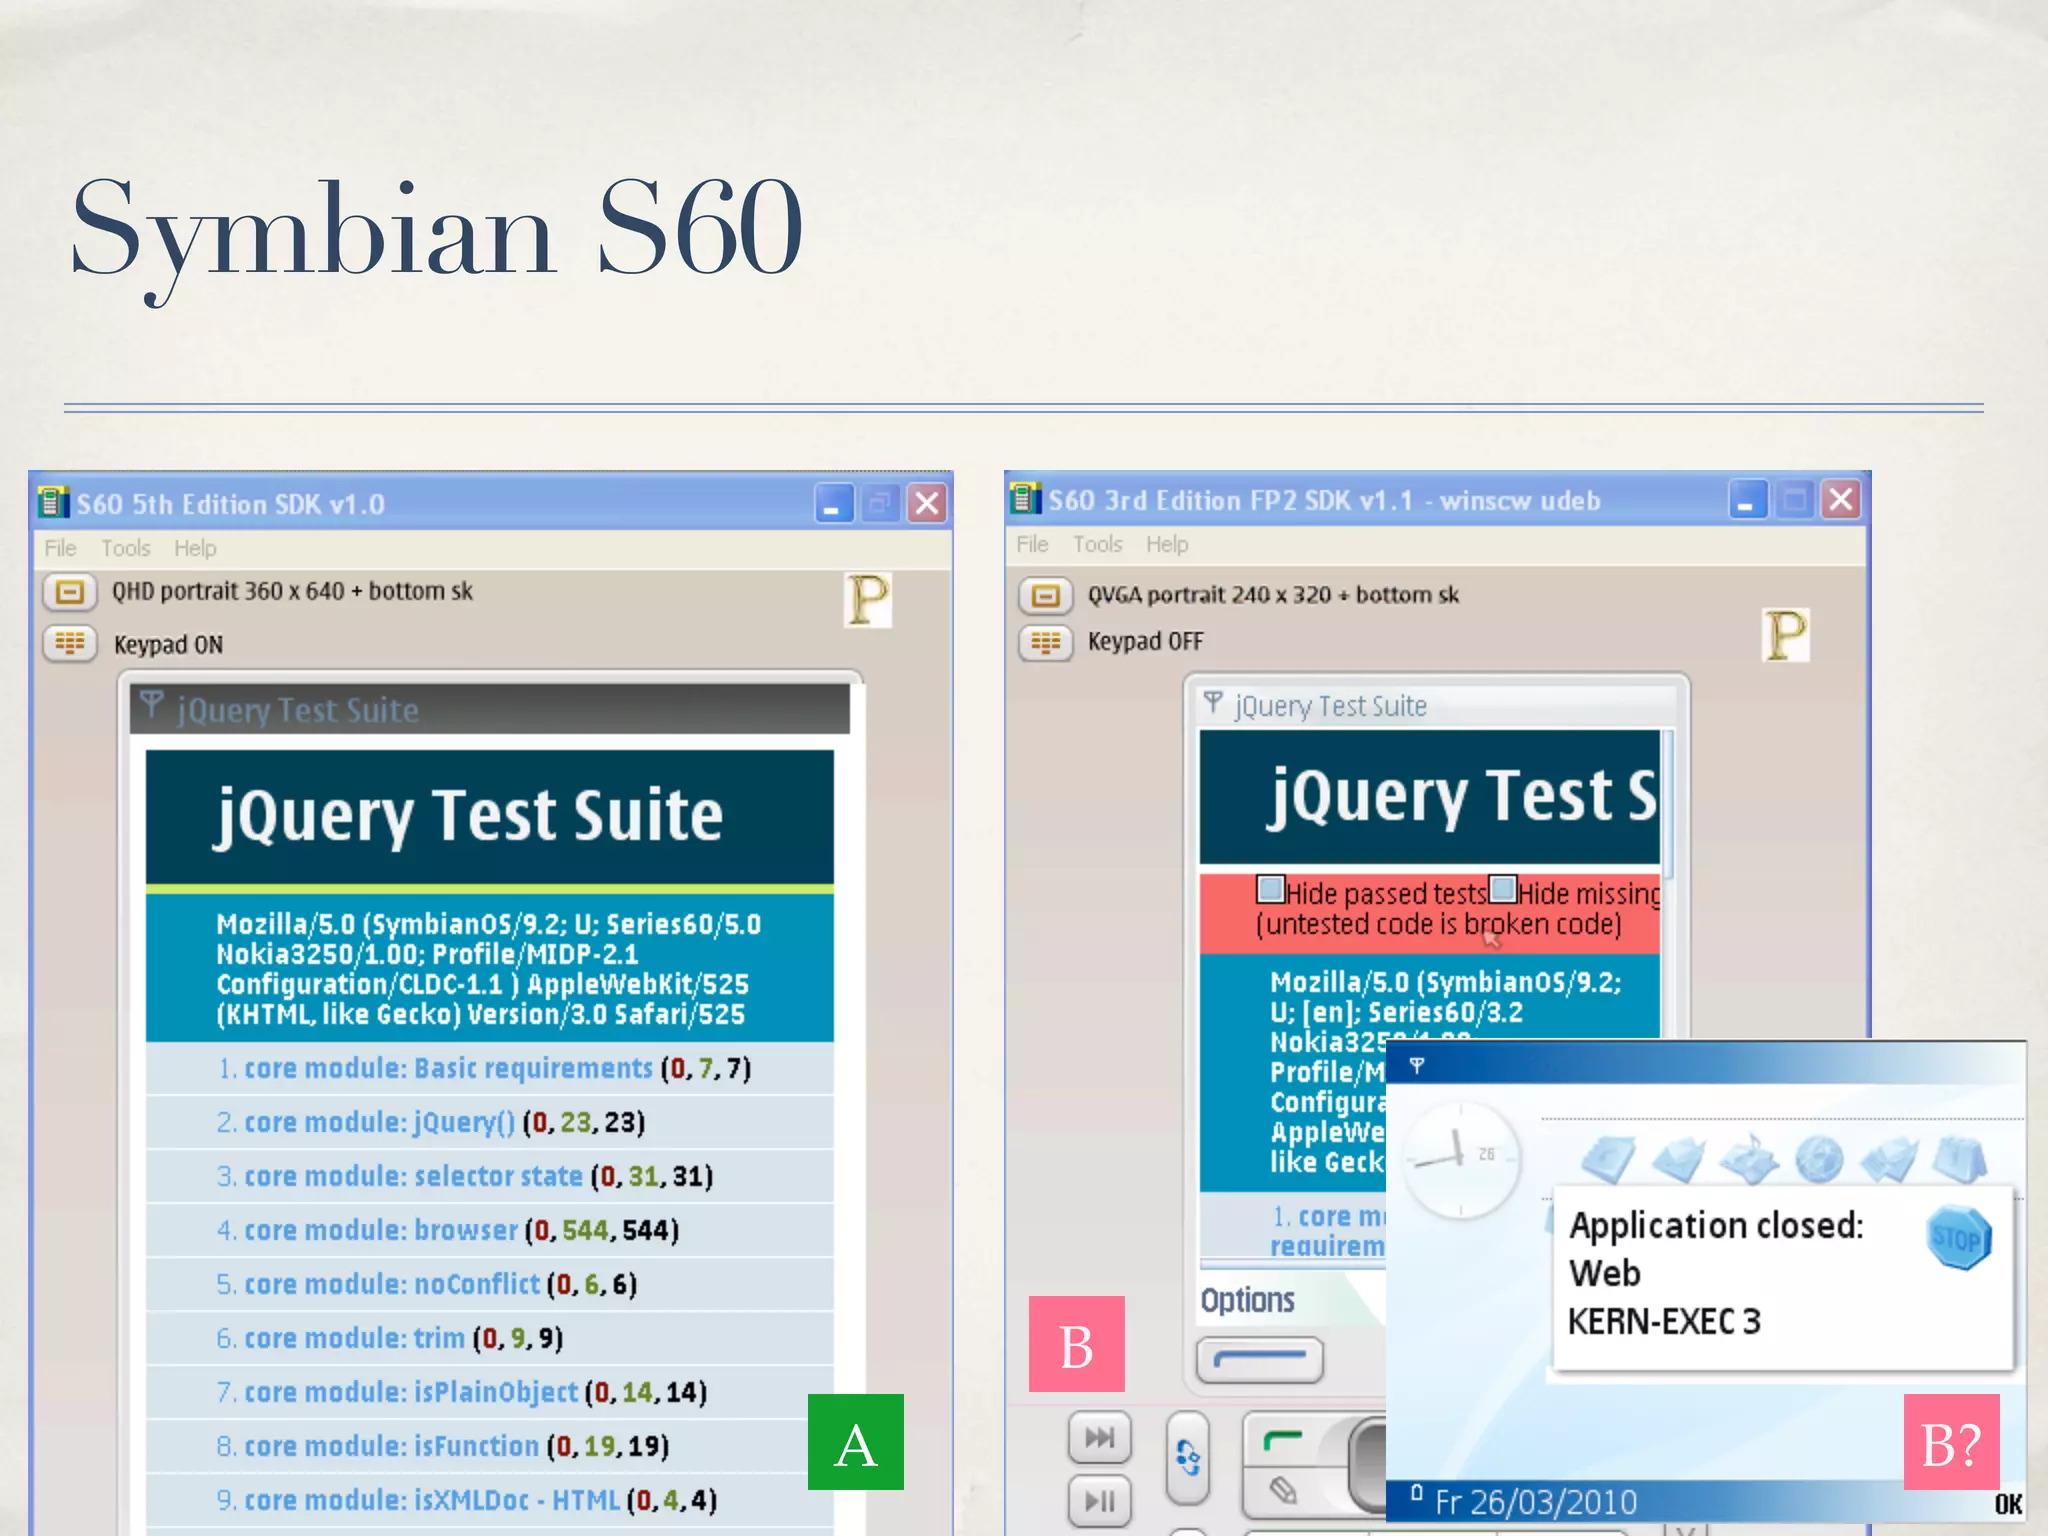Click the P profile icon in 3rd Edition window
This screenshot has width=2048, height=1536.
[1785, 635]
